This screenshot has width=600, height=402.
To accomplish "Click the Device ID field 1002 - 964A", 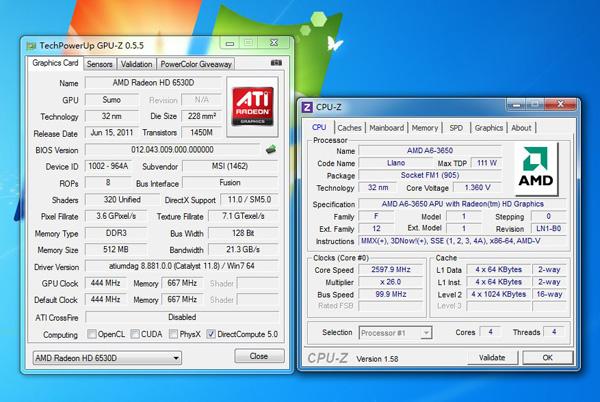I will point(108,166).
